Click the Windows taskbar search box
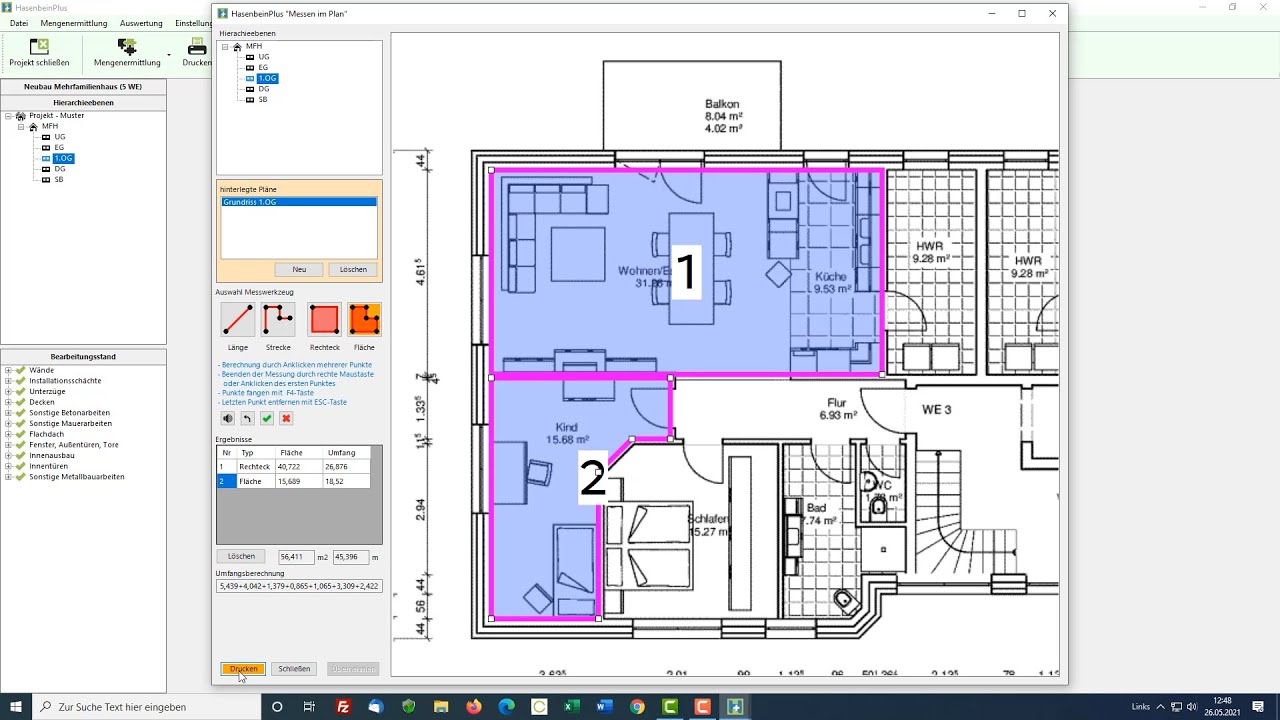This screenshot has width=1280, height=720. (146, 707)
